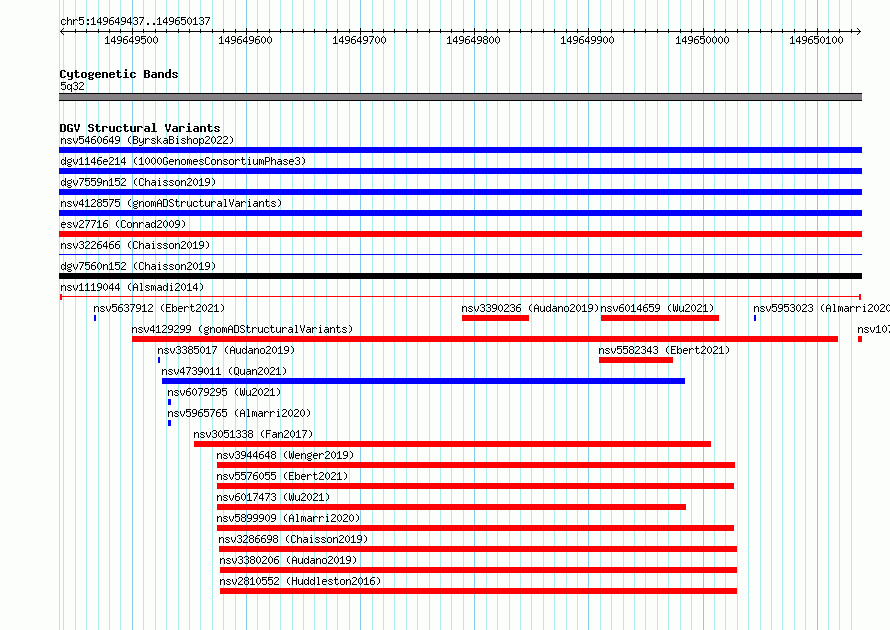This screenshot has height=630, width=890.
Task: Click the red bar under nsv3944648
Action: pos(476,465)
